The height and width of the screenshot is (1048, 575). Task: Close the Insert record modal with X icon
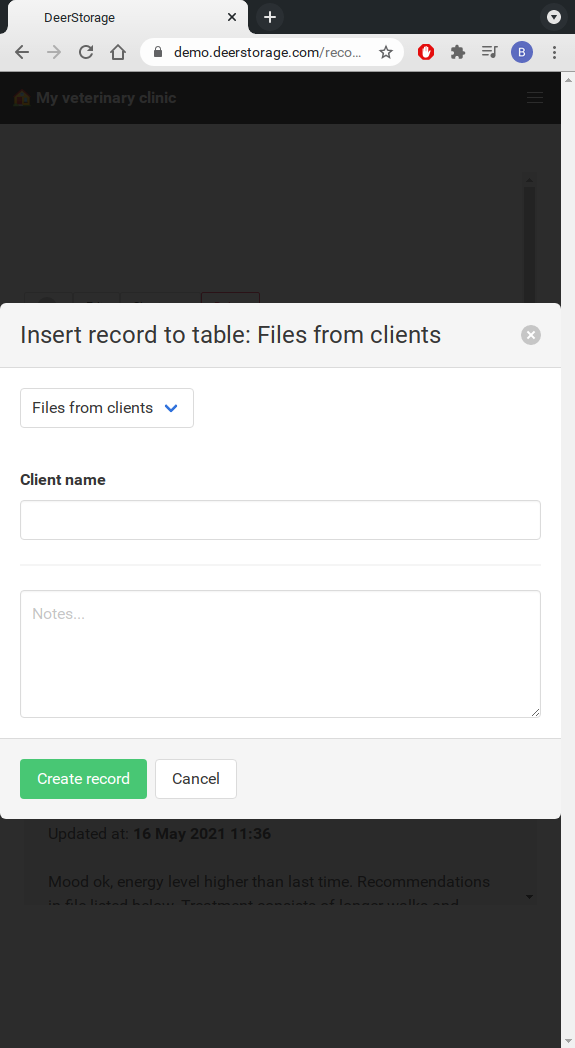[x=531, y=335]
